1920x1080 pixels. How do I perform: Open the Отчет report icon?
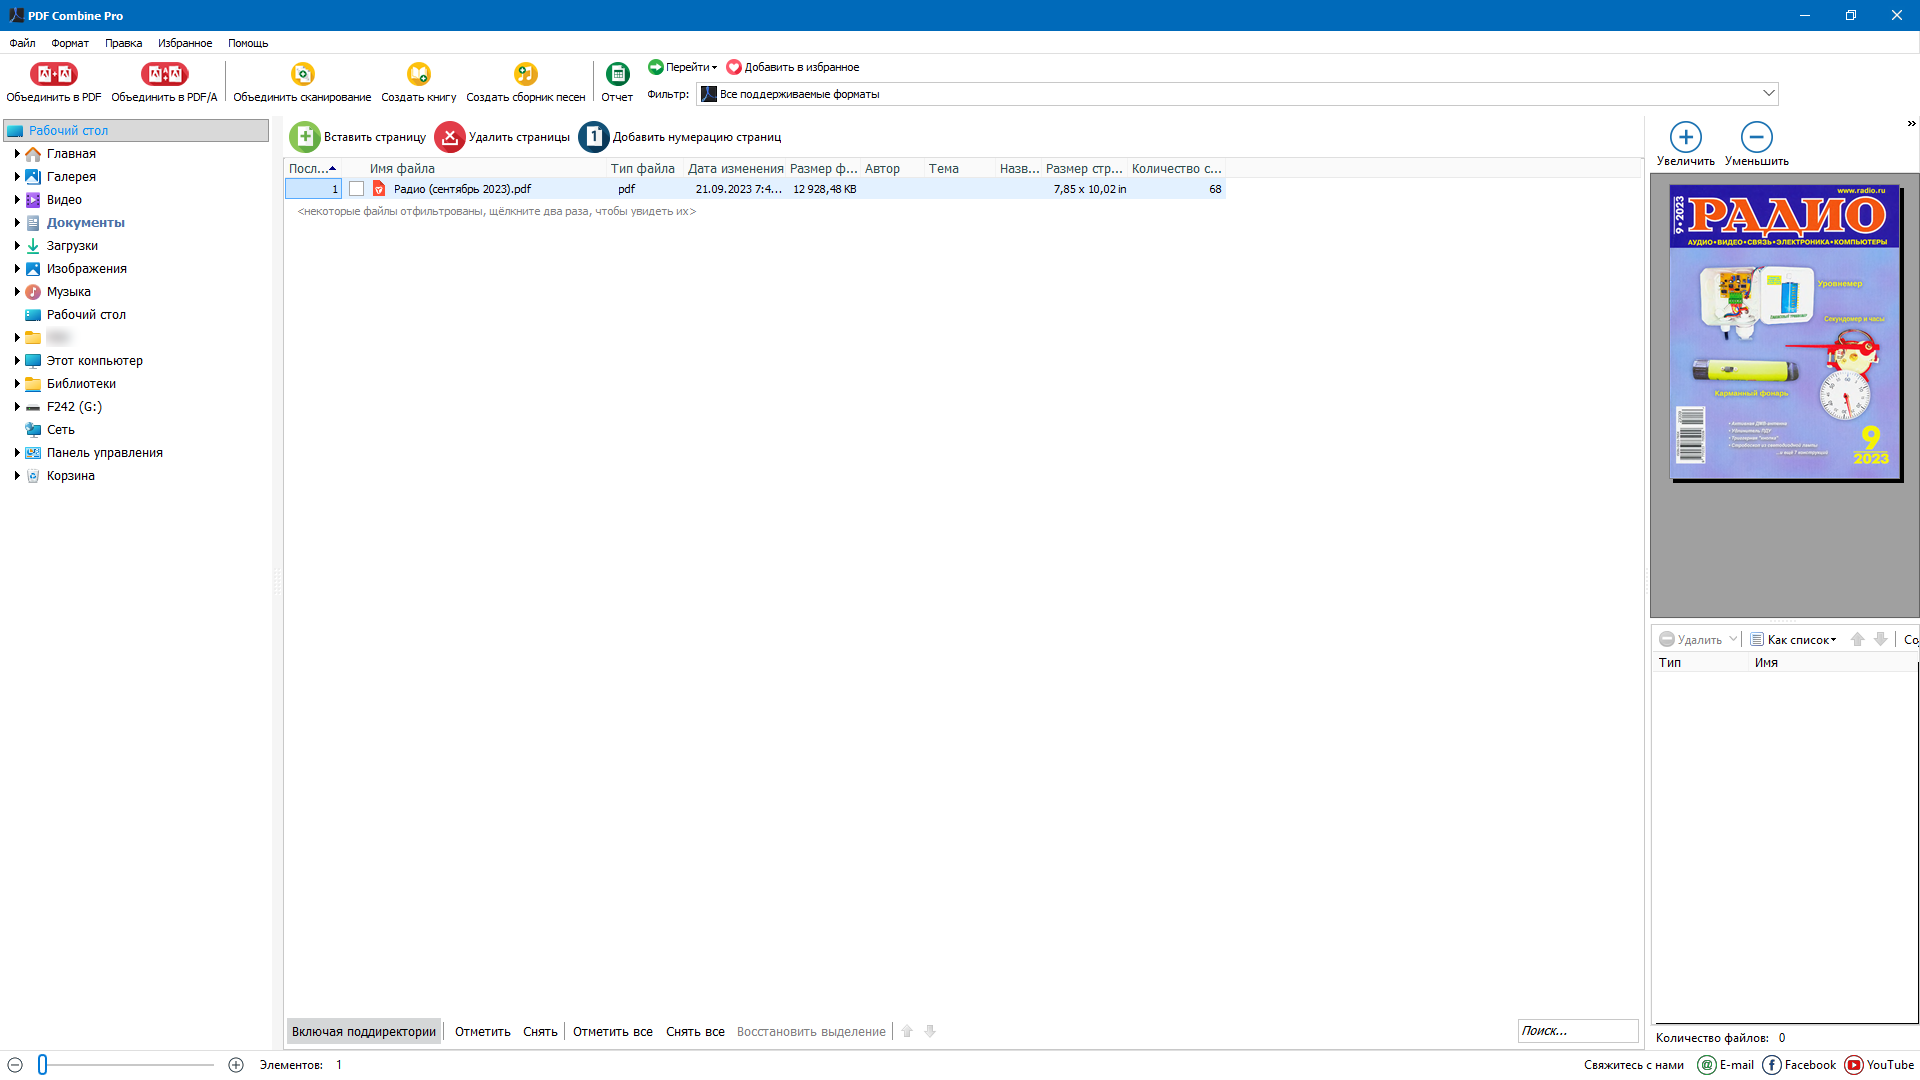[617, 74]
